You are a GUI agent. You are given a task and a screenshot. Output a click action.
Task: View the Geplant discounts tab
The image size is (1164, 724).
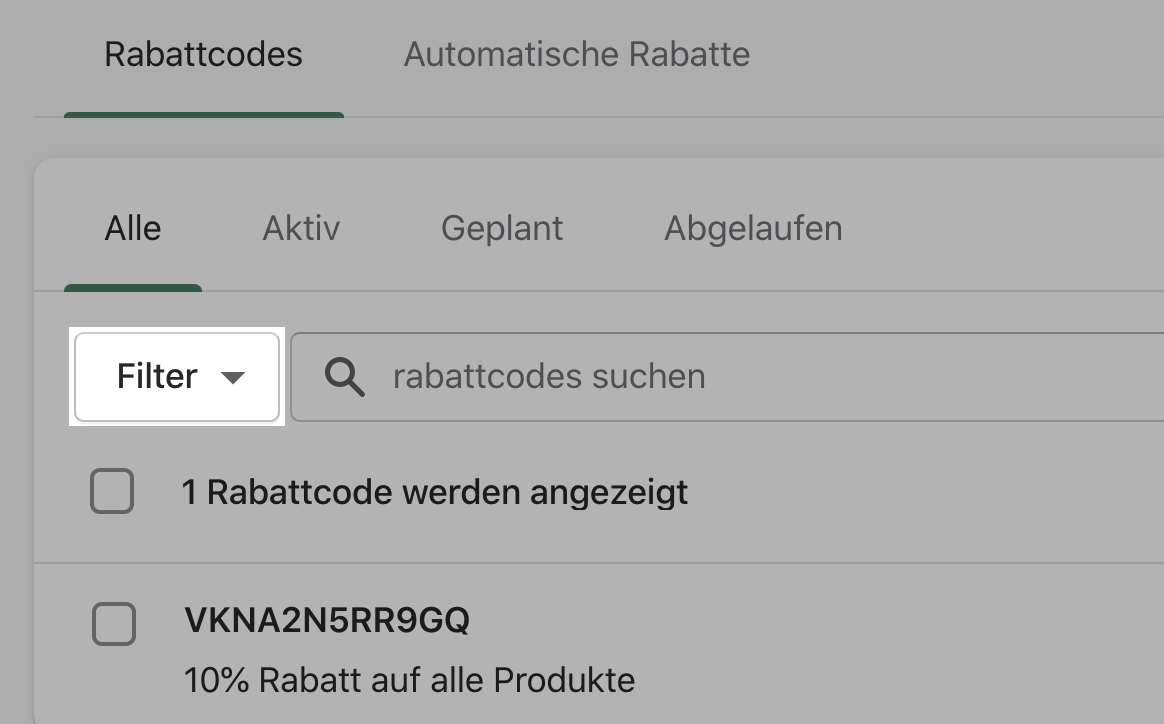click(502, 229)
